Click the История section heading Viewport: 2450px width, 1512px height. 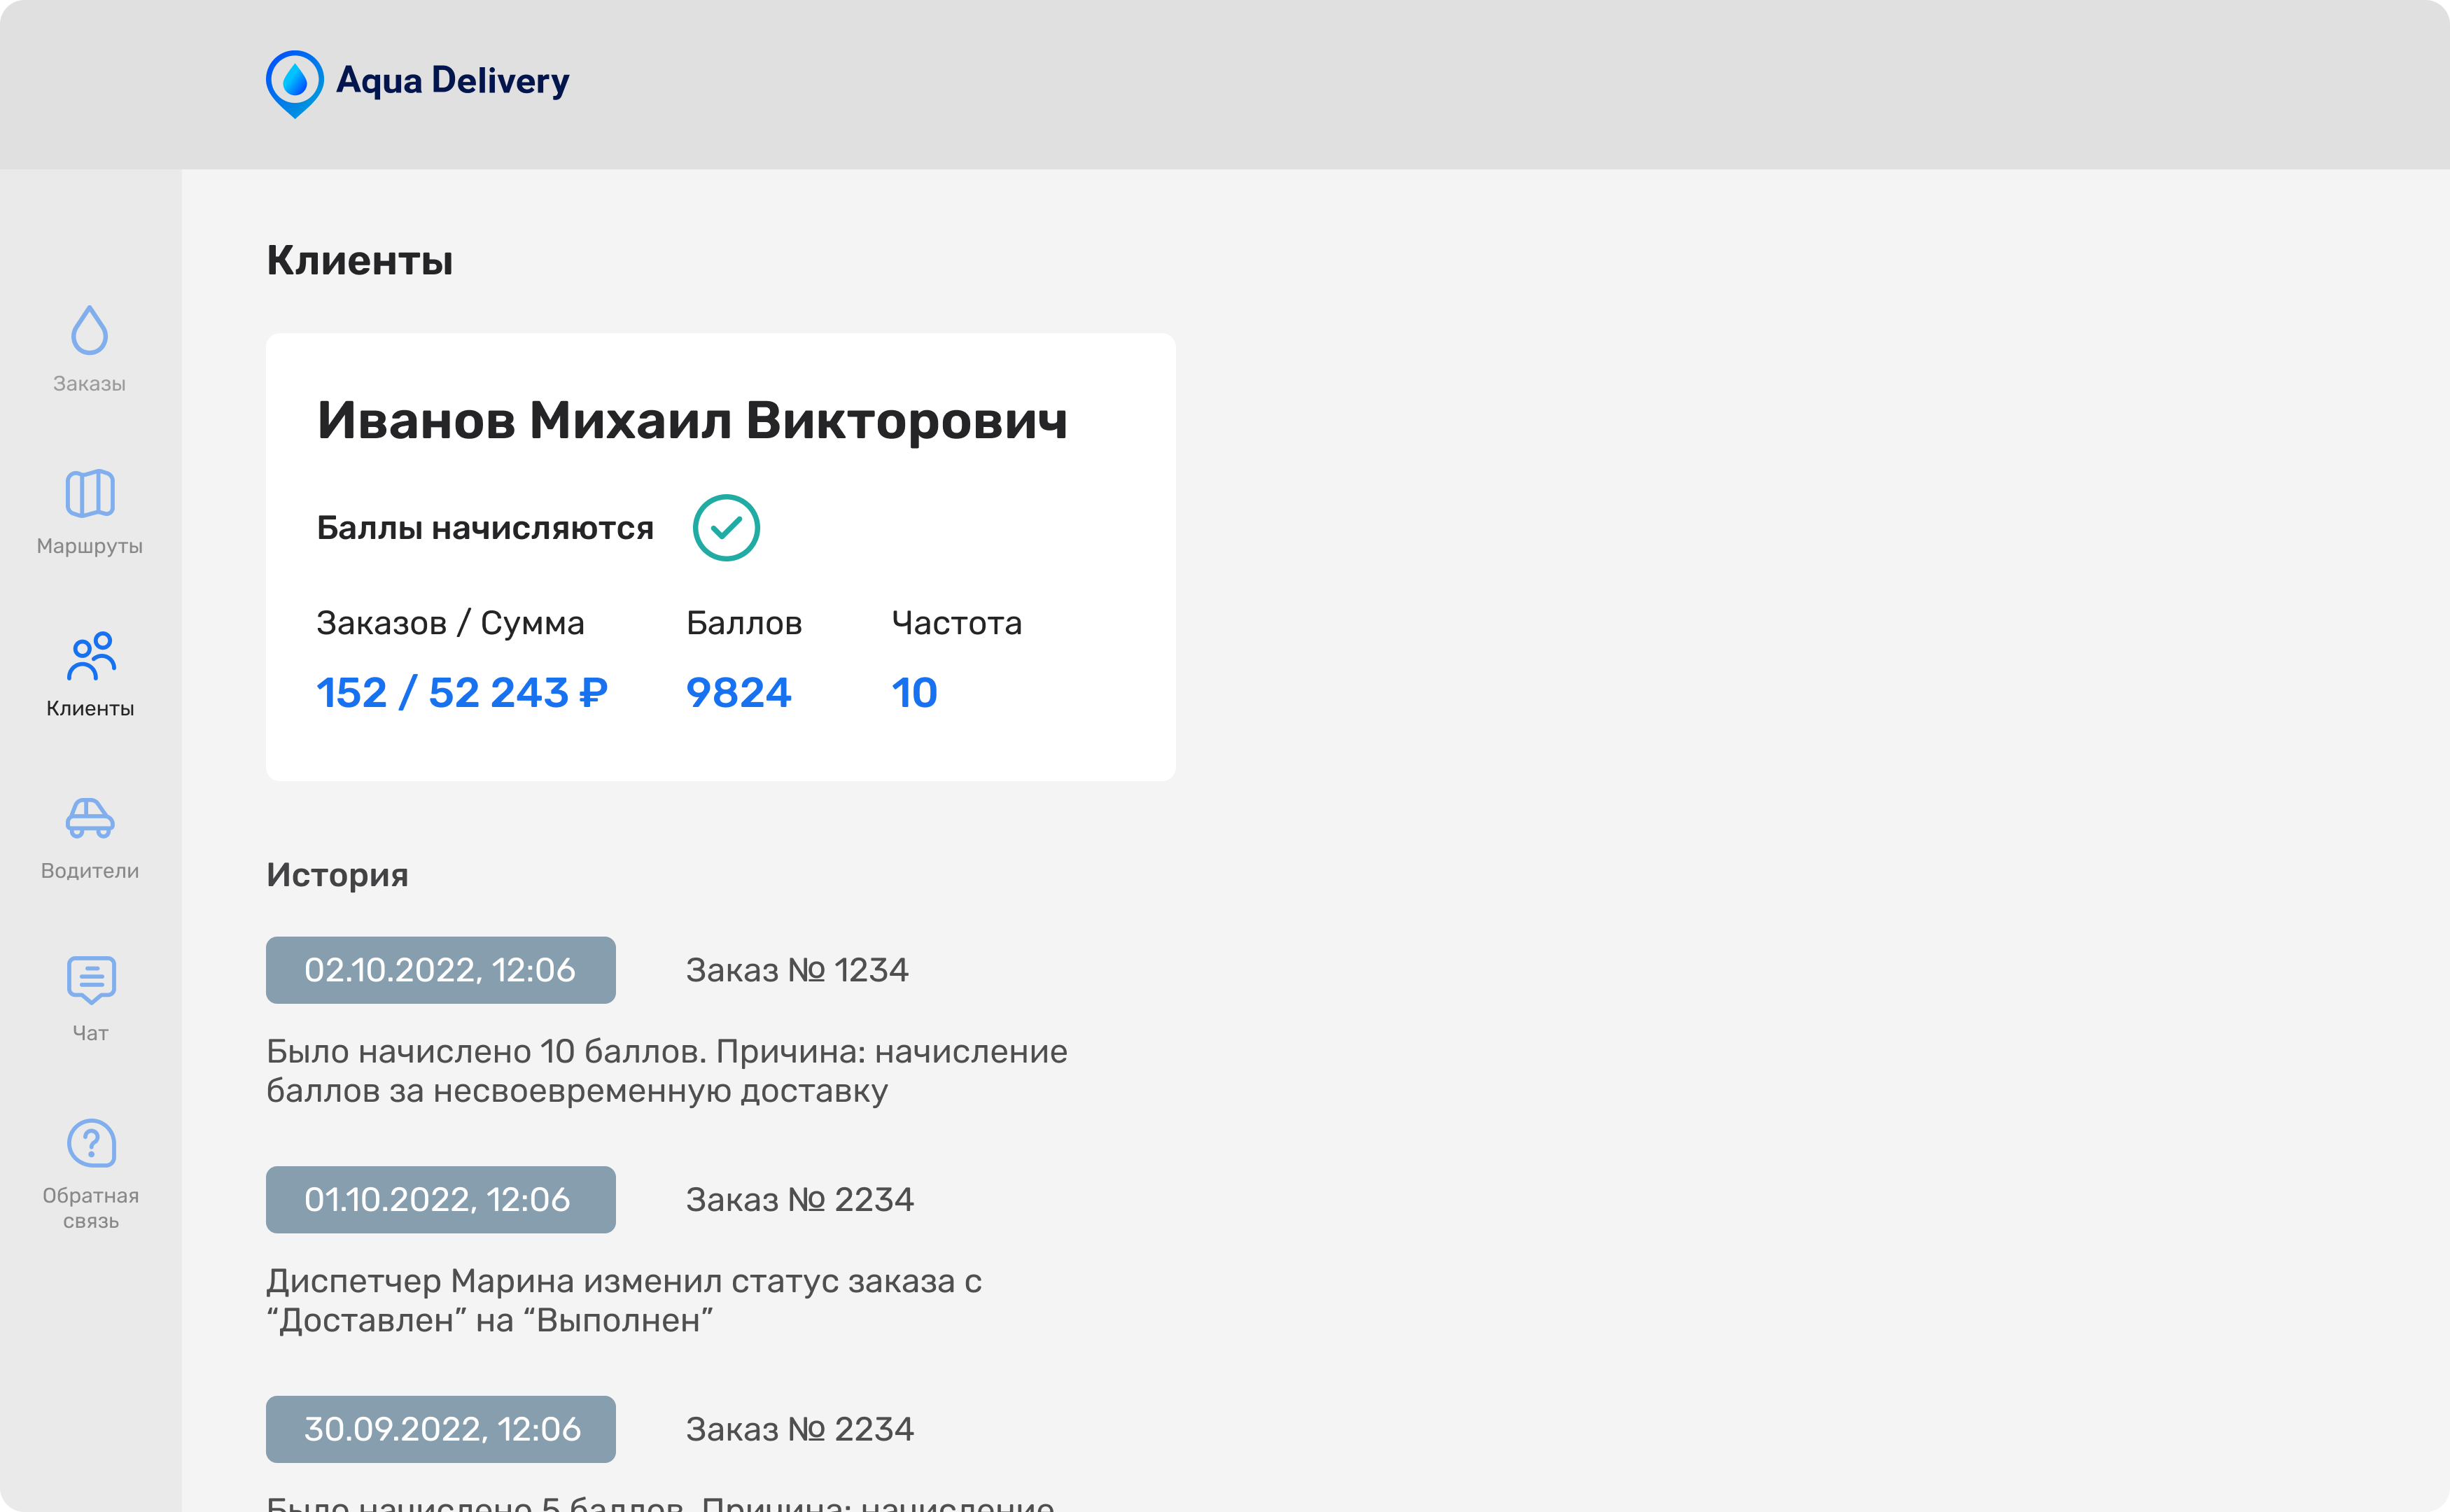[337, 875]
